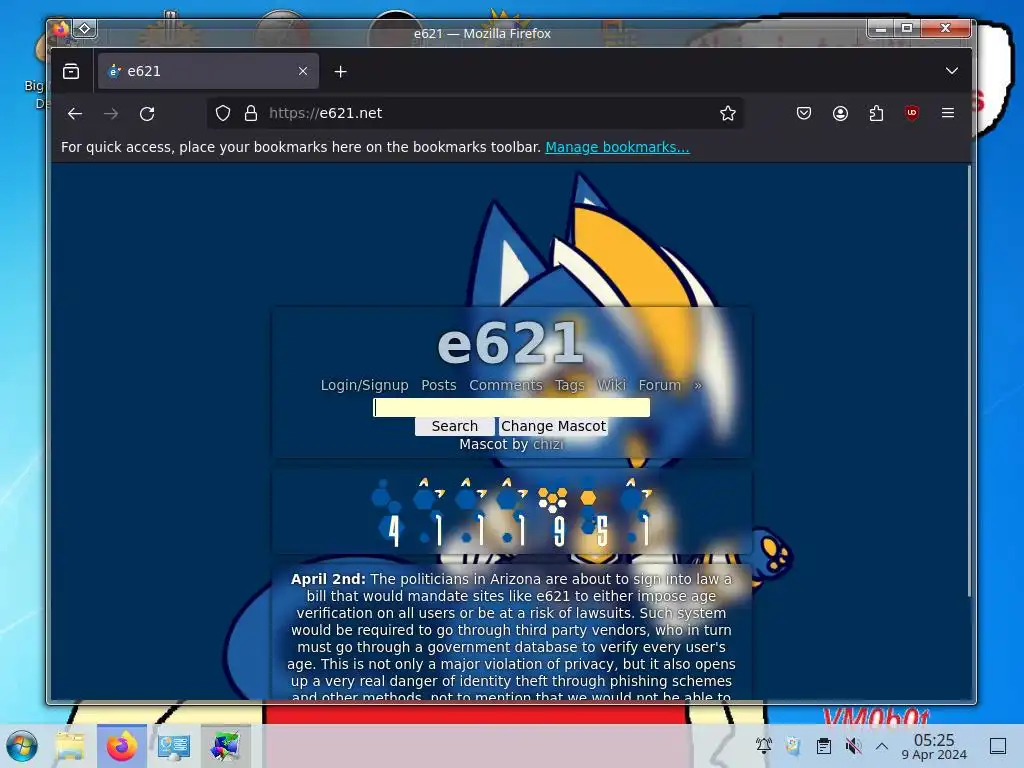Open the Save to Pocket icon
The width and height of the screenshot is (1024, 768).
[x=804, y=113]
